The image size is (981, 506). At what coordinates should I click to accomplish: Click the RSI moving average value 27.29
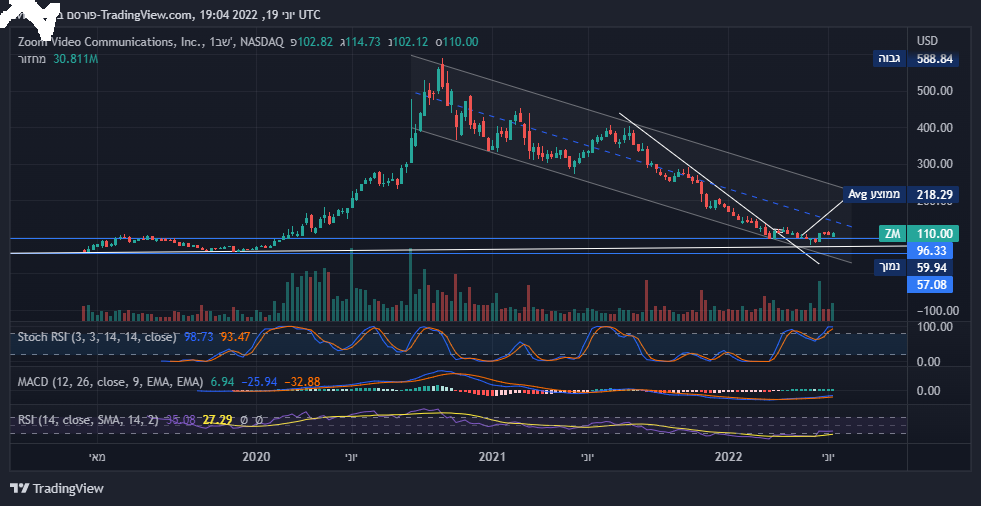tap(217, 420)
